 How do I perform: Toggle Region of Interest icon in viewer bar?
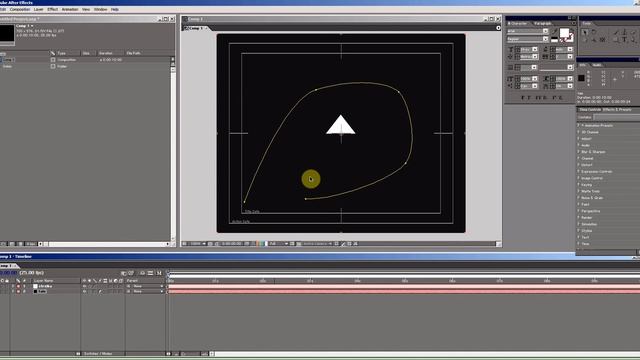coord(292,244)
